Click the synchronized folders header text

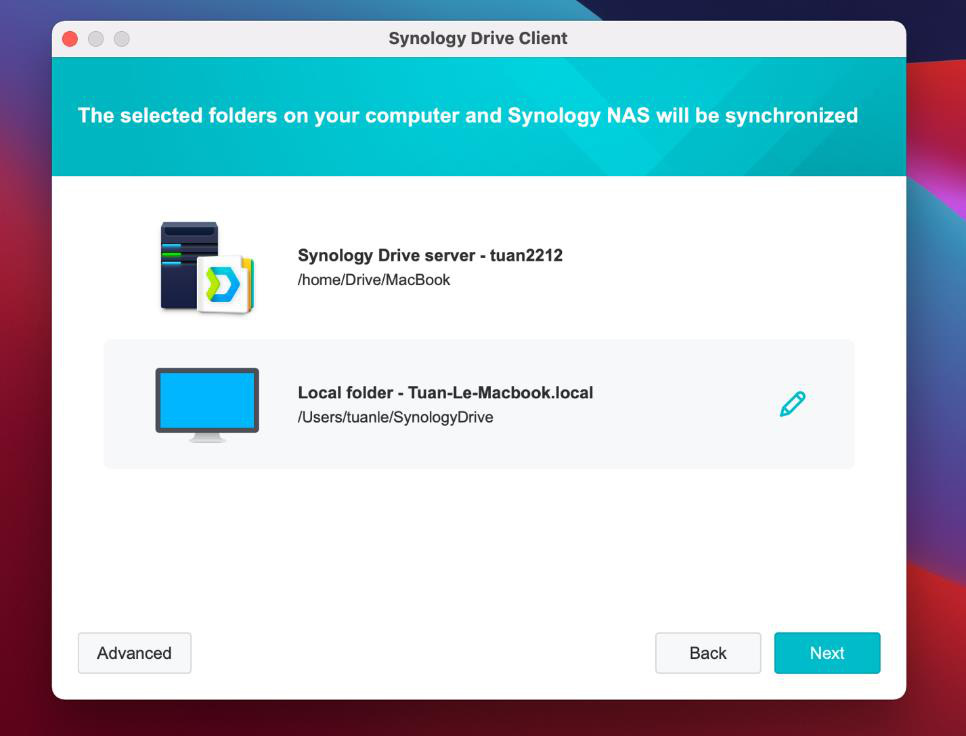[x=468, y=115]
